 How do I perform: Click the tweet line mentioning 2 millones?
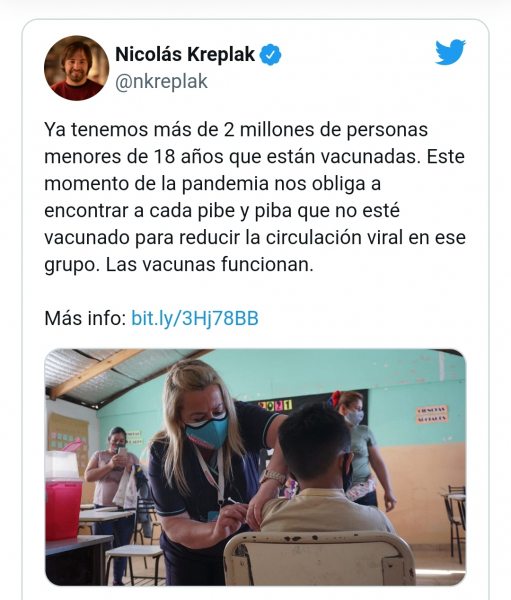coord(236,130)
